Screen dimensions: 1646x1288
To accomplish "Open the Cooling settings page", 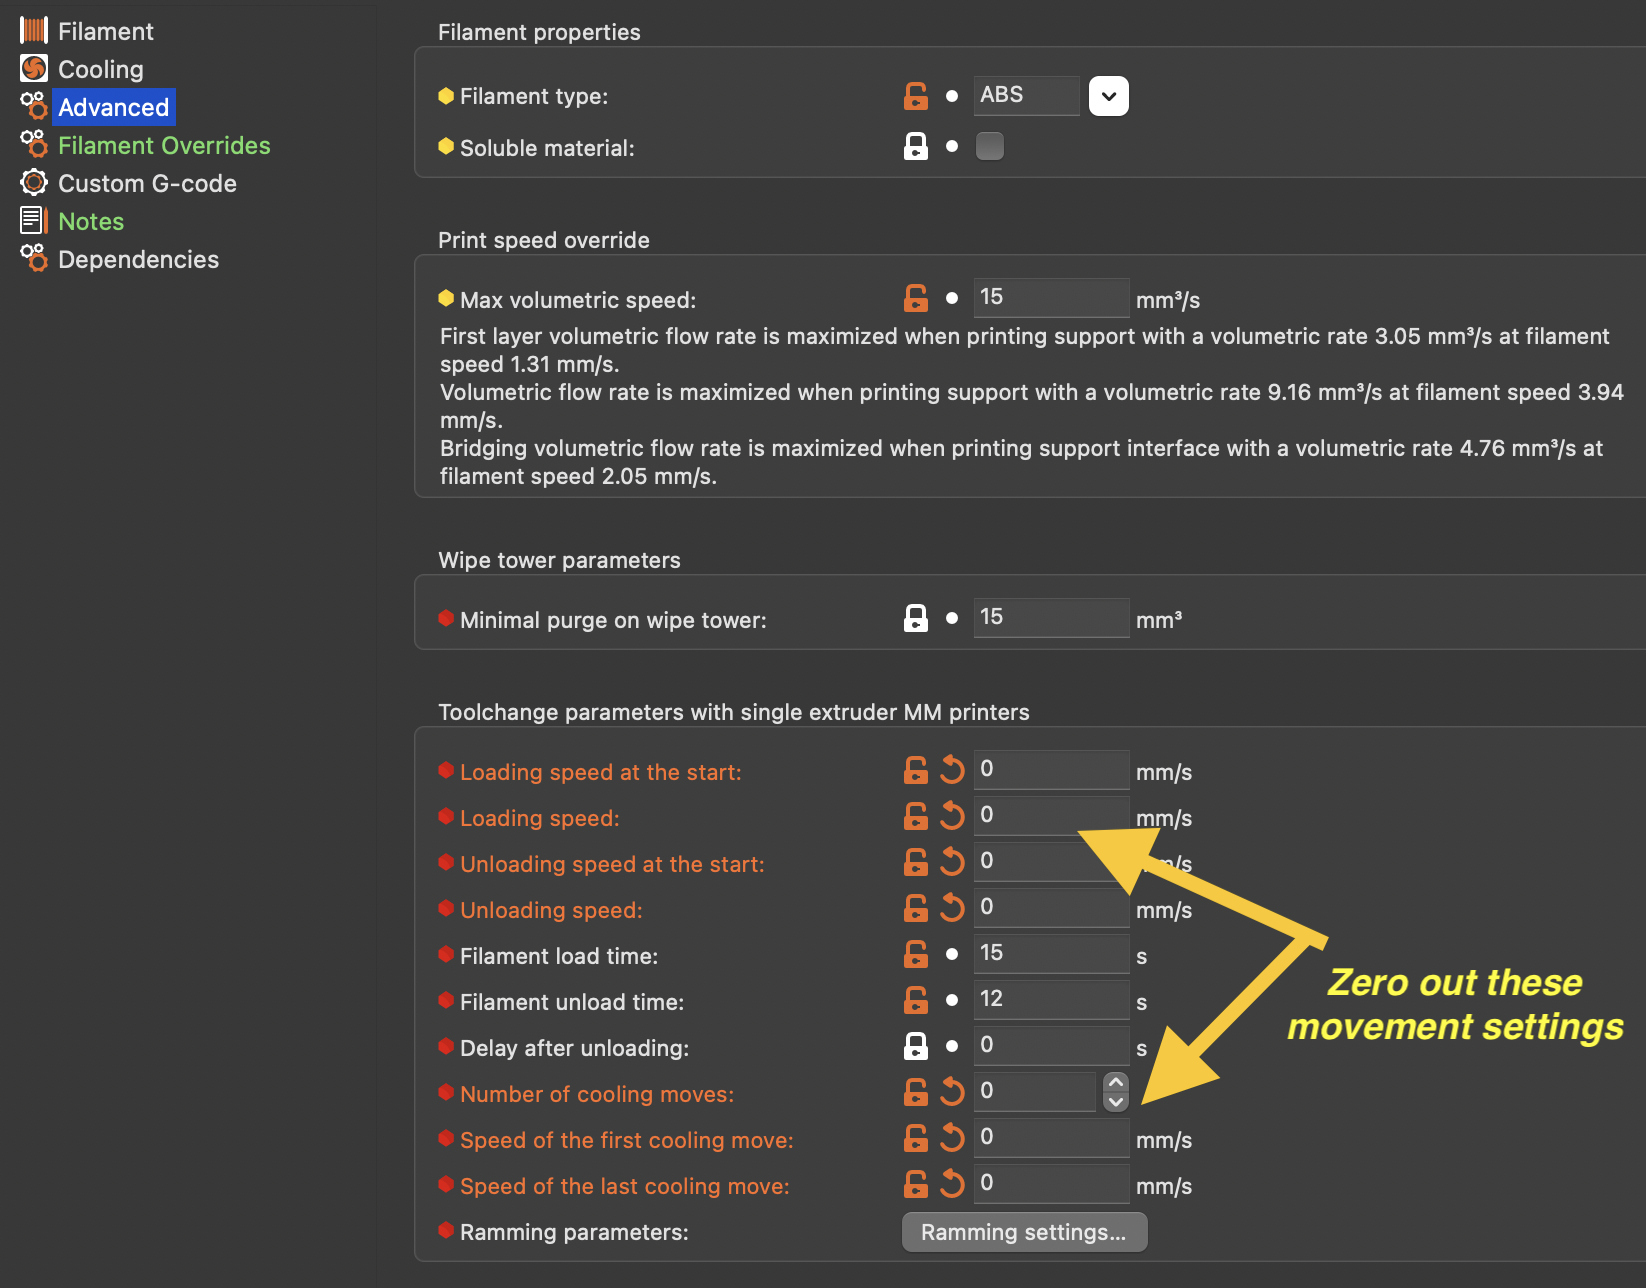I will [100, 69].
